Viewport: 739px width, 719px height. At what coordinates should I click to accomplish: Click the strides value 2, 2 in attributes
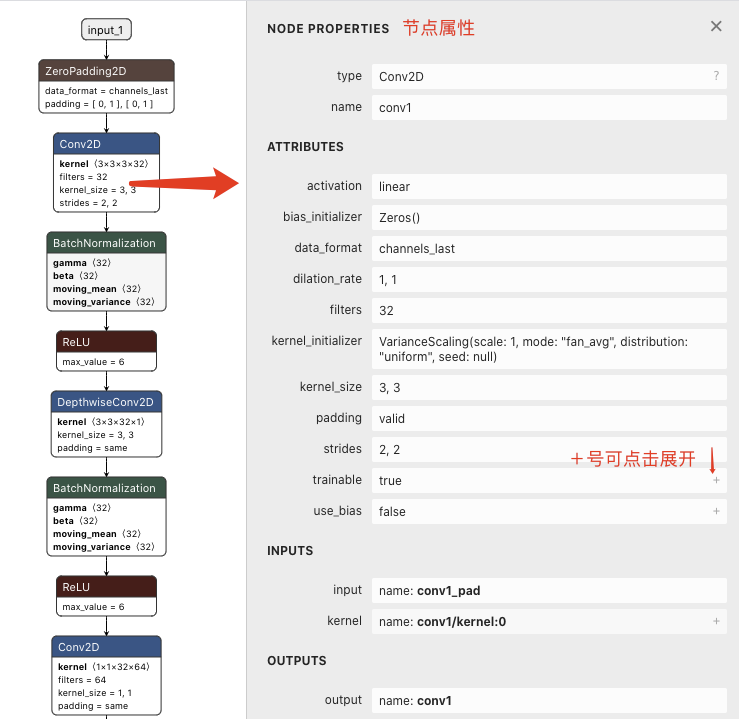coord(549,449)
